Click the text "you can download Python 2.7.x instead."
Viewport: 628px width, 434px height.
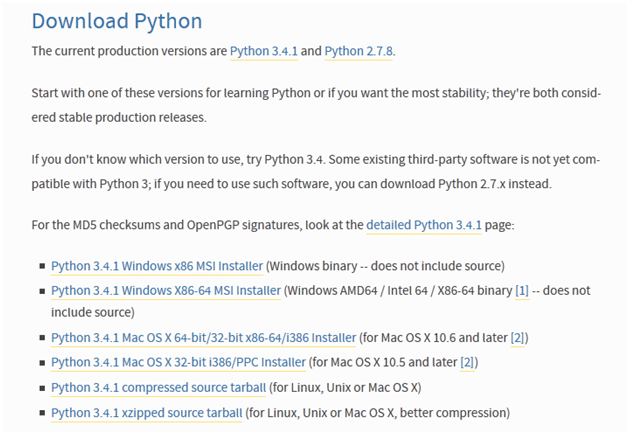click(x=443, y=184)
